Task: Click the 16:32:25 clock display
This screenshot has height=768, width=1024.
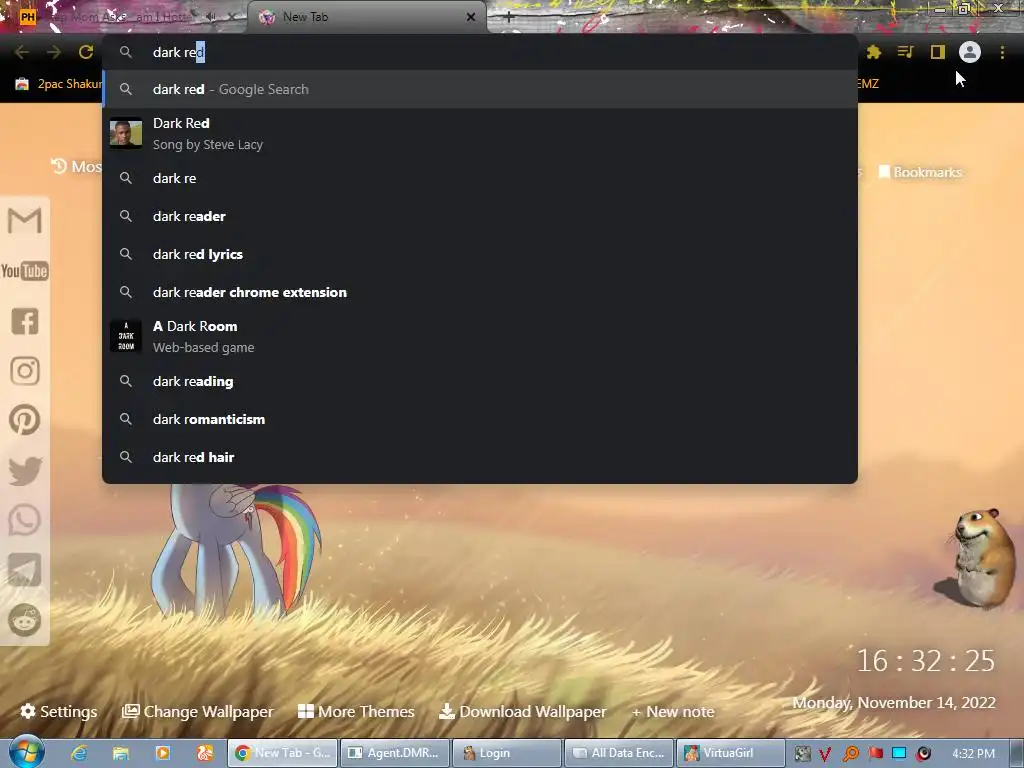Action: pyautogui.click(x=925, y=661)
